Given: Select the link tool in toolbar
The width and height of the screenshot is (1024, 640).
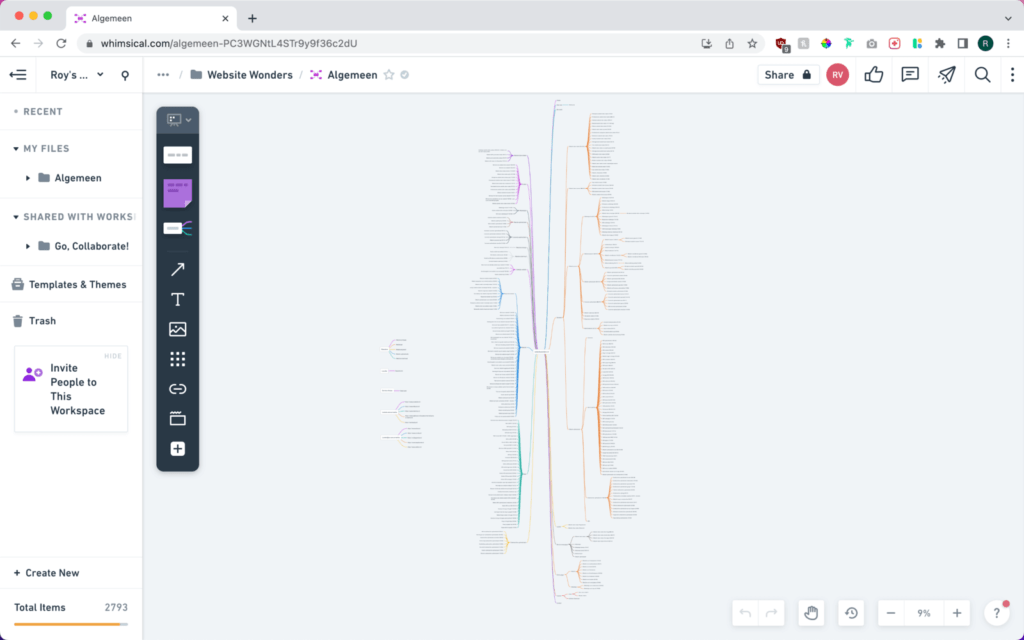Looking at the screenshot, I should (177, 389).
